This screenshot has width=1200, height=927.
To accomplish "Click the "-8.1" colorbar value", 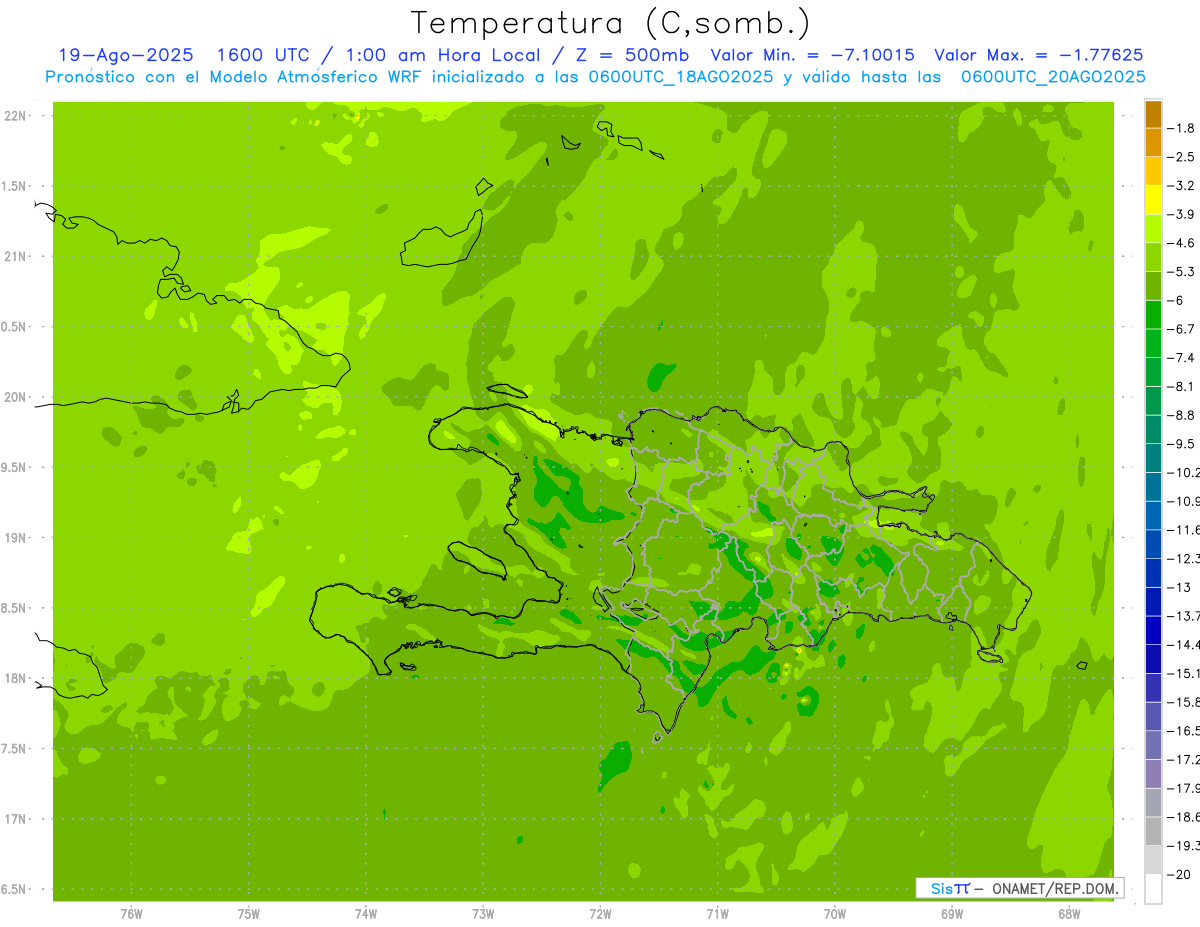I will click(x=1183, y=386).
